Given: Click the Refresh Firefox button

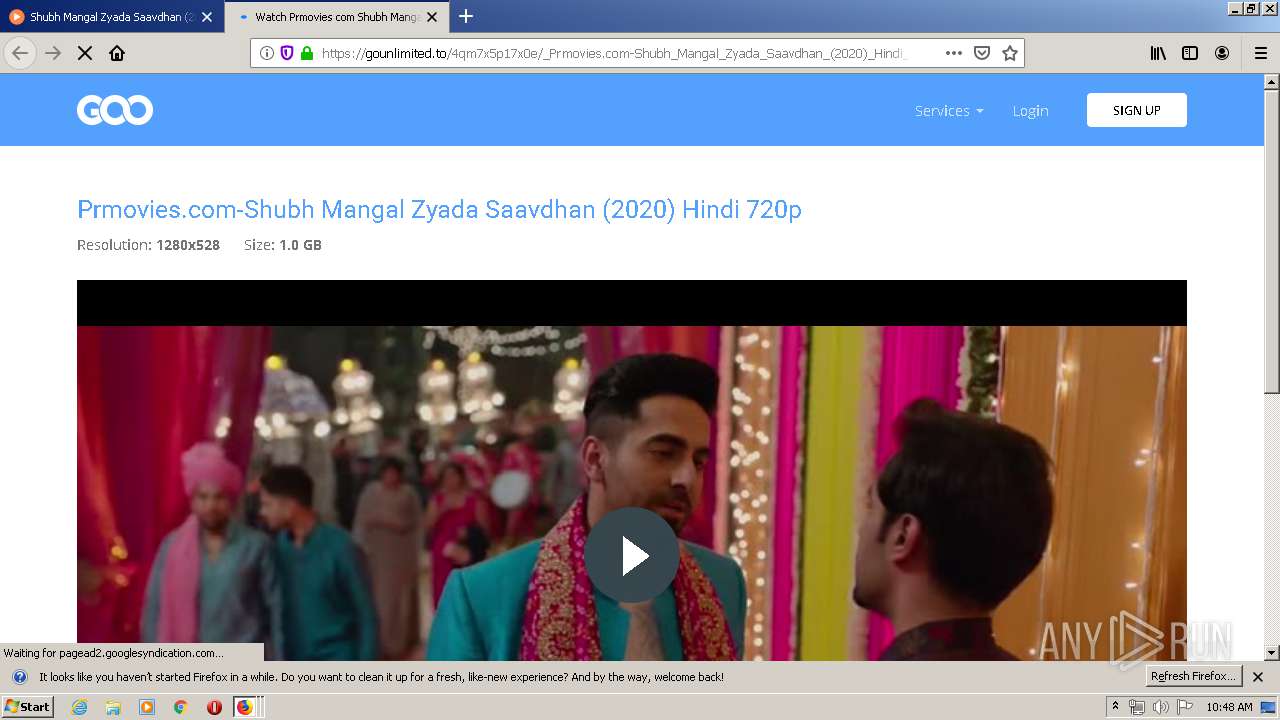Looking at the screenshot, I should click(1193, 677).
